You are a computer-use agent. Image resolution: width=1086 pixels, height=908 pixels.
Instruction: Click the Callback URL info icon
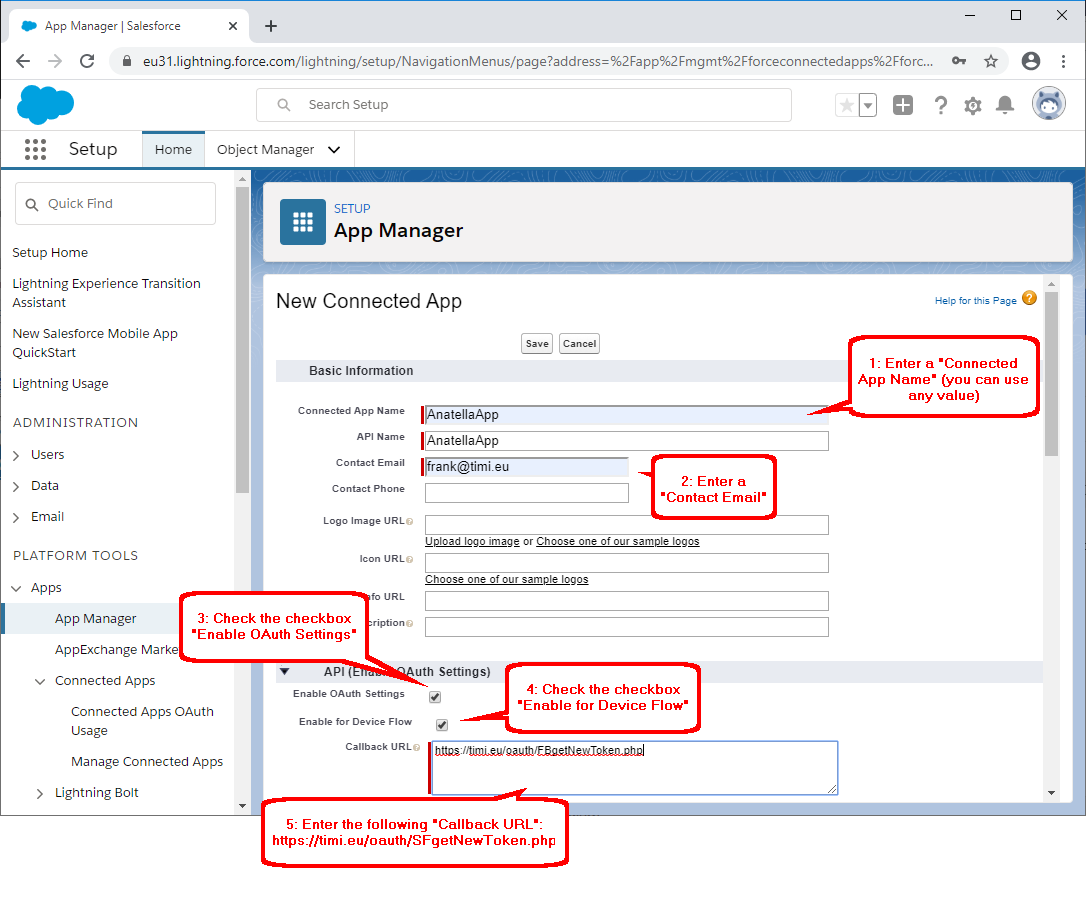coord(416,747)
